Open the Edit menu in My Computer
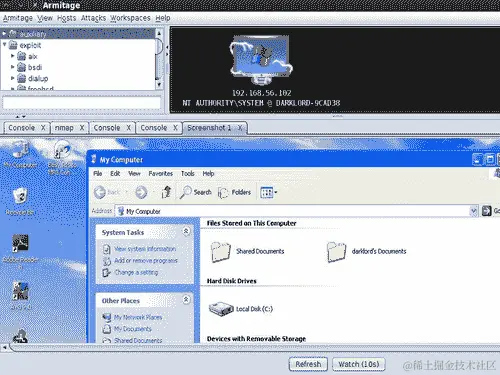The image size is (500, 375). pyautogui.click(x=115, y=173)
